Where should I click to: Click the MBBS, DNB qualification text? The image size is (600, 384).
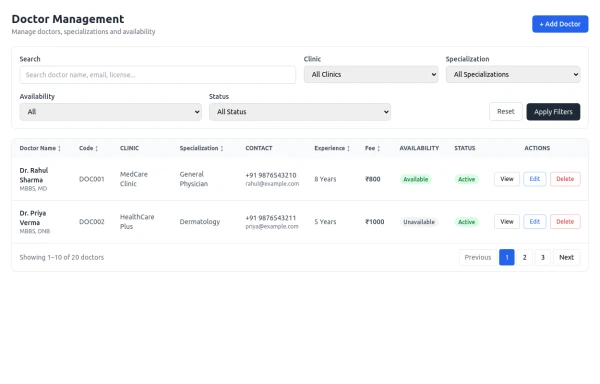(35, 231)
